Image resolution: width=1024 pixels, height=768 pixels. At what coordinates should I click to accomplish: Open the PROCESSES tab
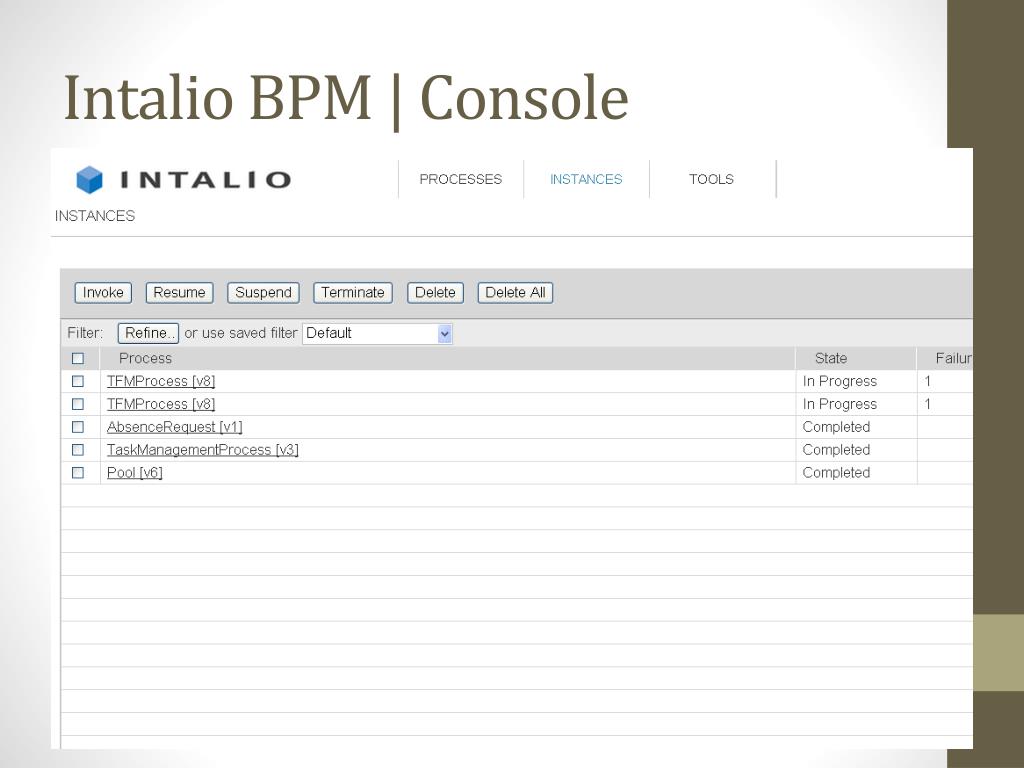[460, 179]
